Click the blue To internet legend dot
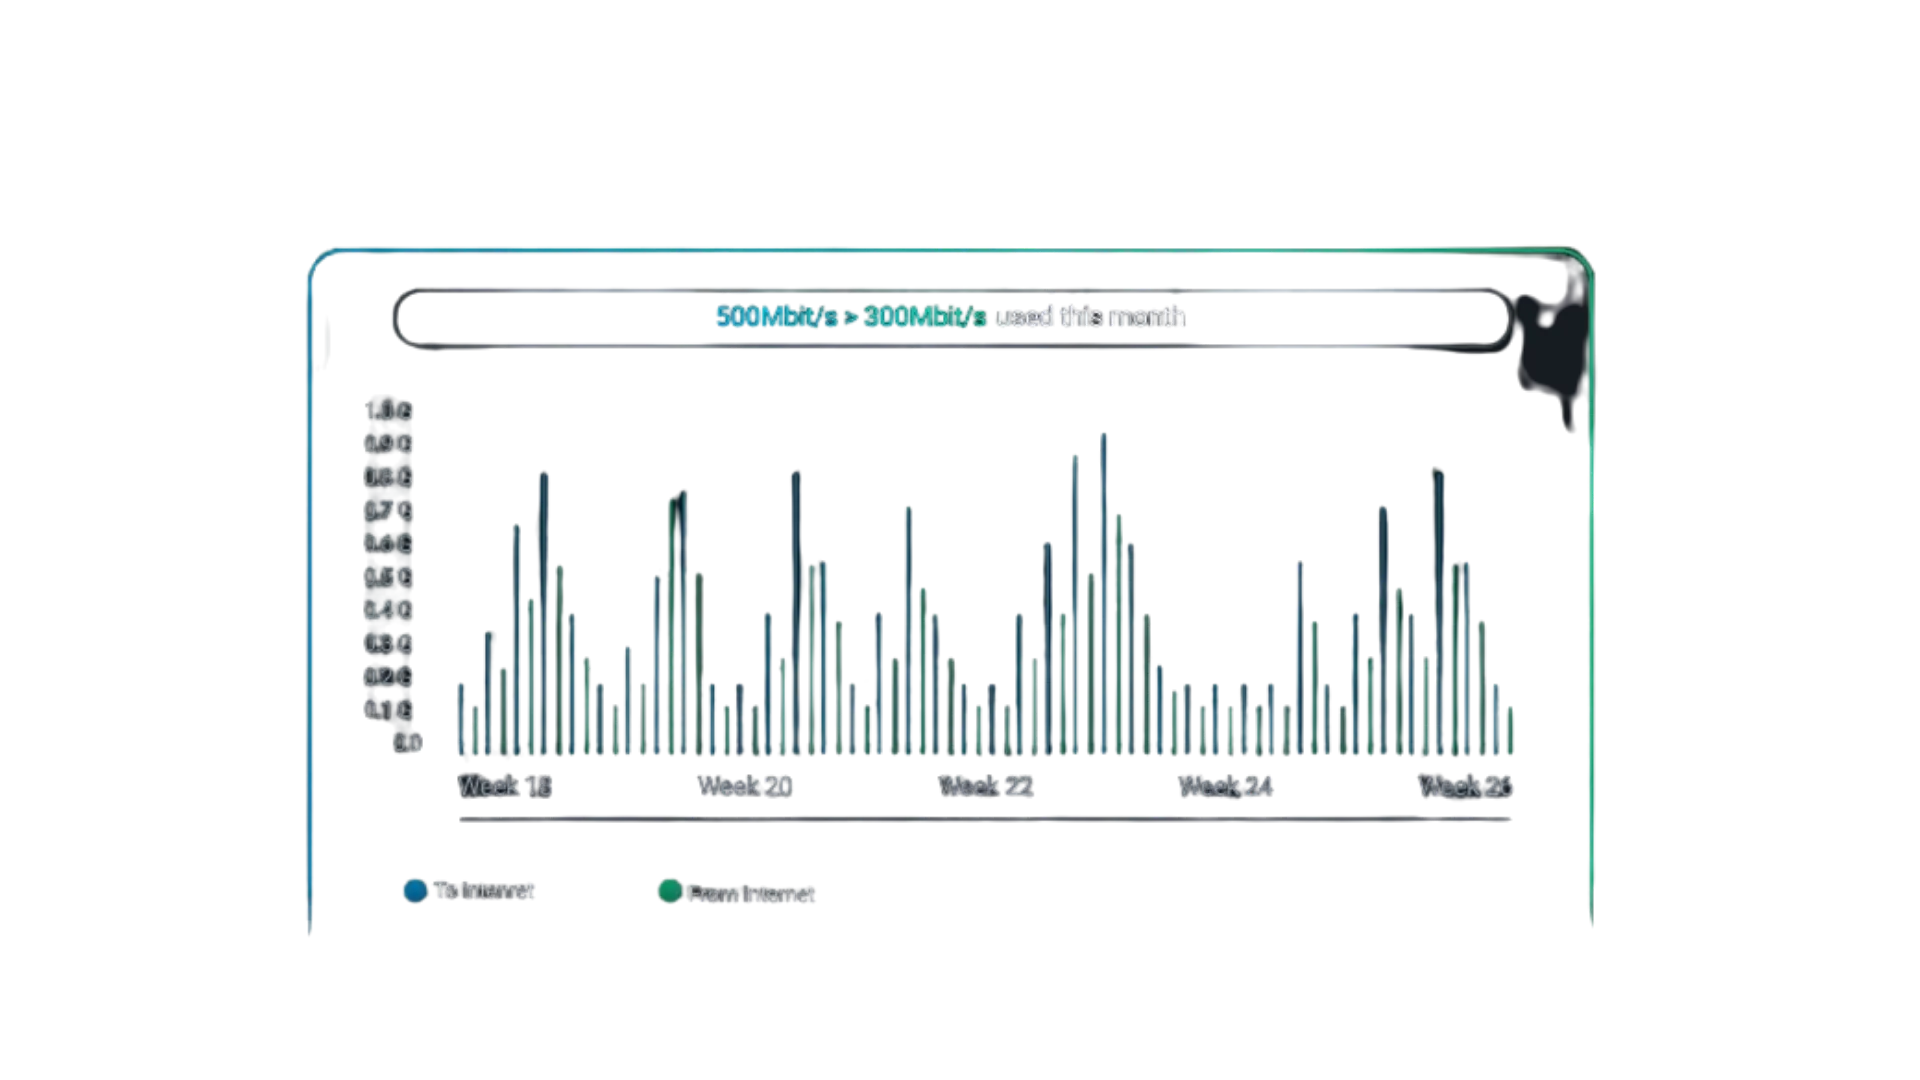This screenshot has height=1080, width=1920. 414,890
